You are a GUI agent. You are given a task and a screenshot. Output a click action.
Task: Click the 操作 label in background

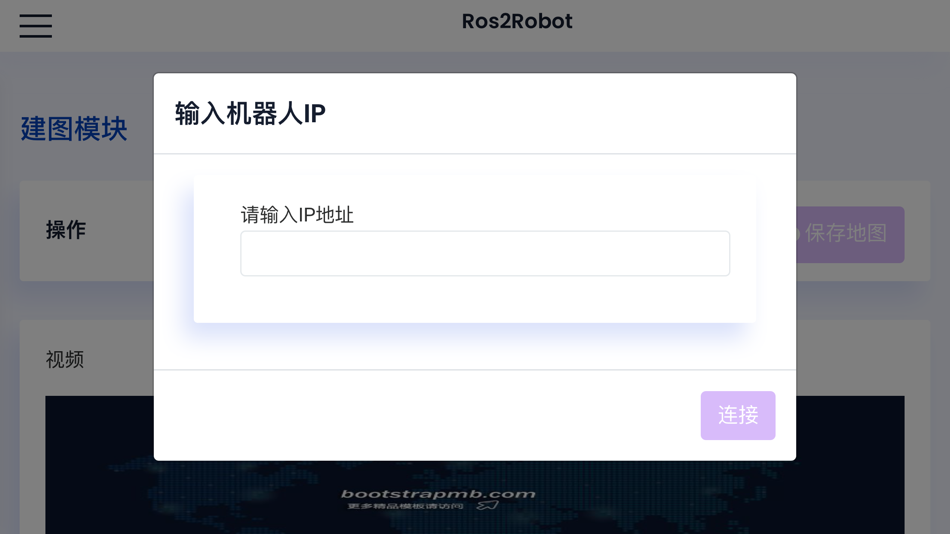66,230
